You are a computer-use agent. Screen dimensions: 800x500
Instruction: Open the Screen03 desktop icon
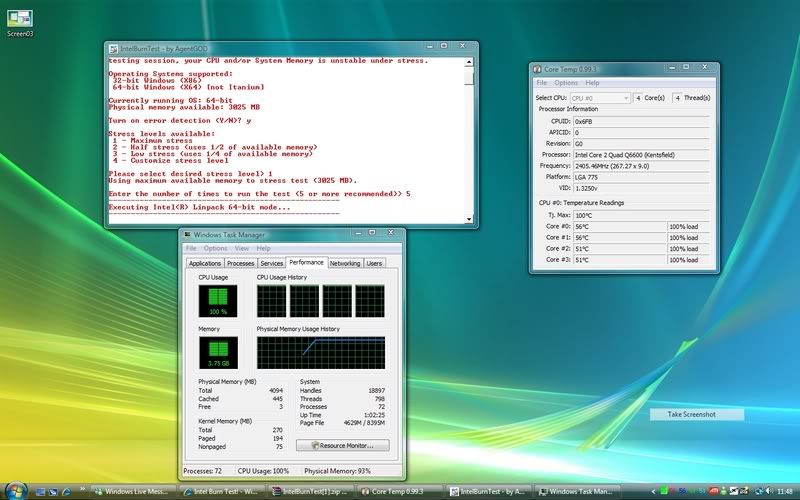[x=20, y=23]
